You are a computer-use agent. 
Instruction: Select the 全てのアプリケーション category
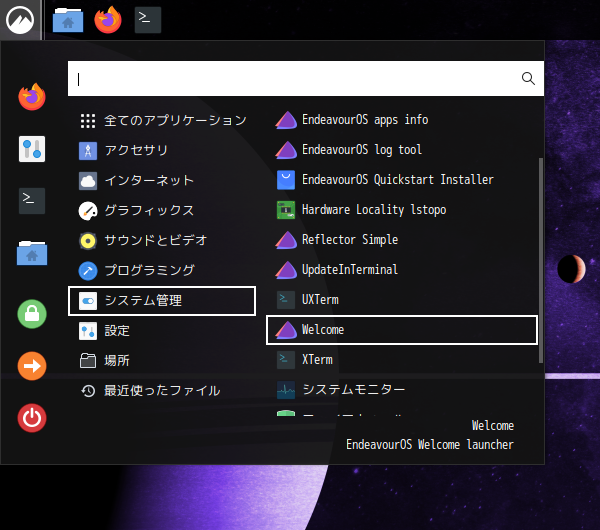coord(162,121)
